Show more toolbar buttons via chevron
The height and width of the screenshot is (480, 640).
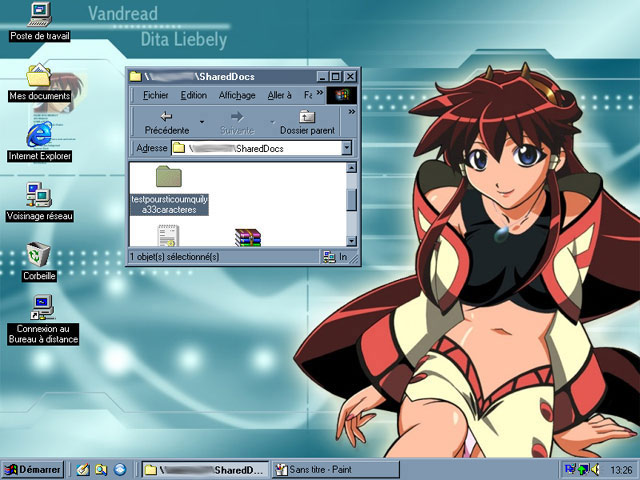[x=351, y=112]
